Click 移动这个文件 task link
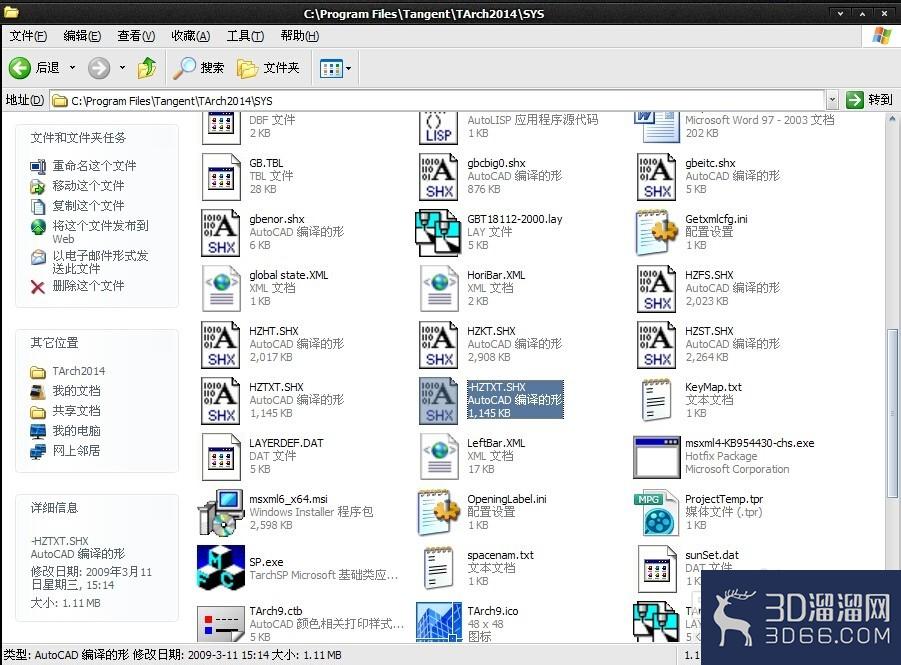This screenshot has height=665, width=901. coord(88,186)
